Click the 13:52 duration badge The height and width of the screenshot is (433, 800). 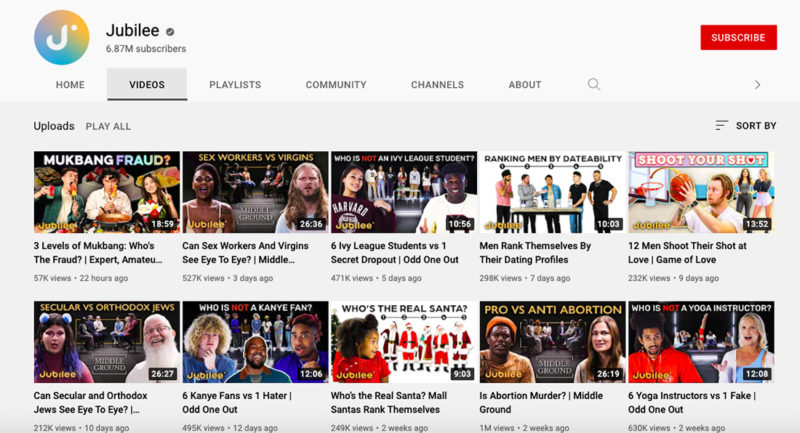coord(757,224)
